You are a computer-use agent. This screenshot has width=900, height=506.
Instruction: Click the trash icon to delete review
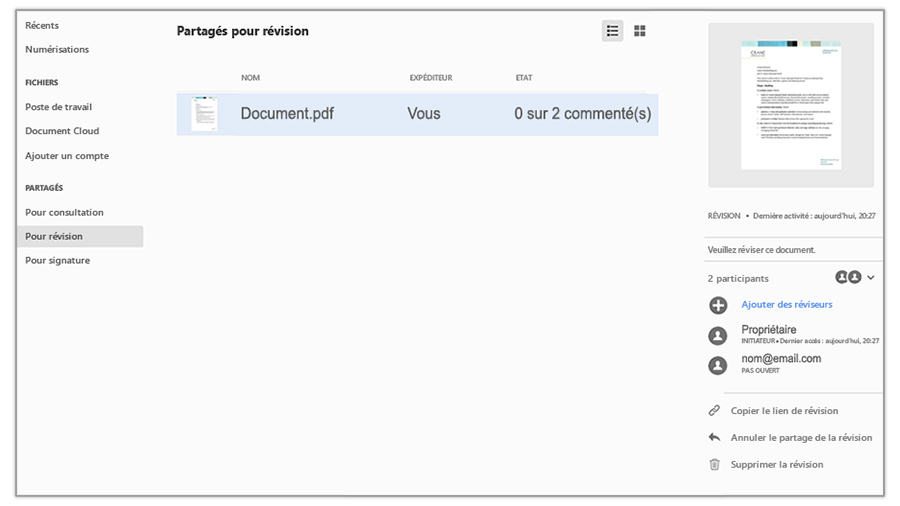tap(714, 464)
